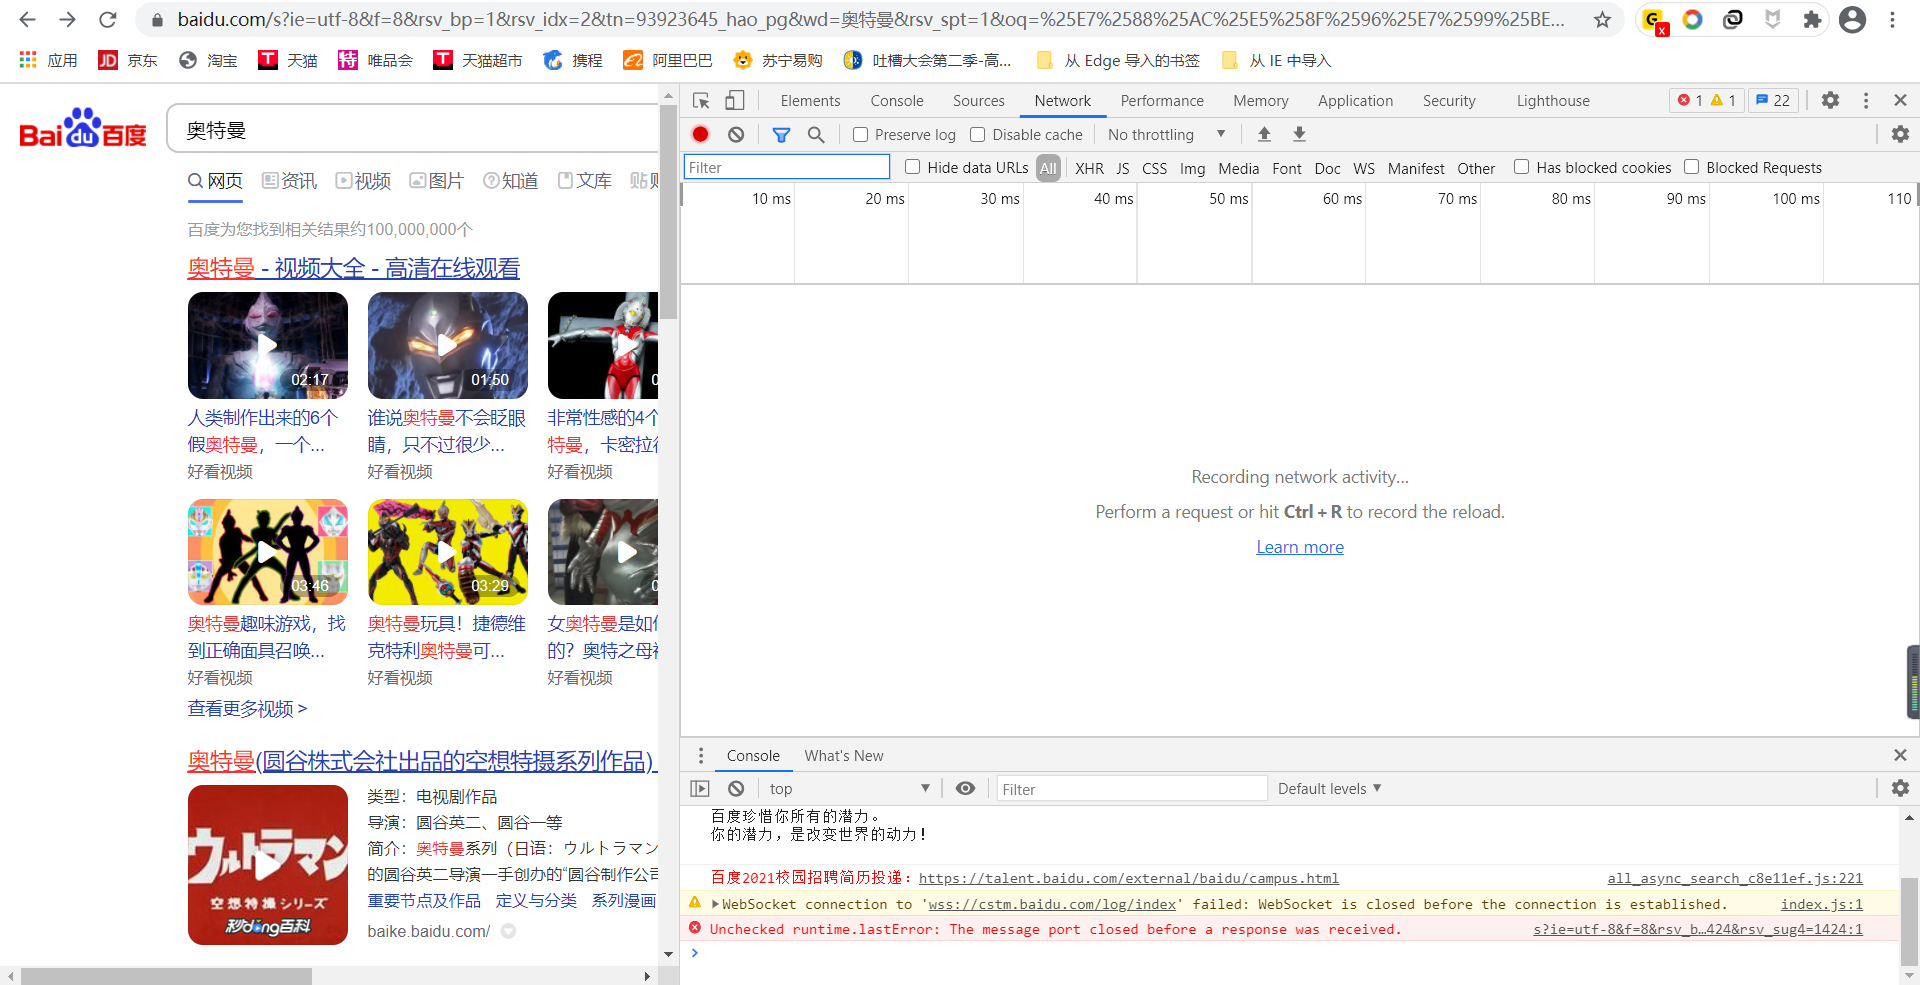Image resolution: width=1920 pixels, height=985 pixels.
Task: Open the Lighthouse tab
Action: [x=1553, y=100]
